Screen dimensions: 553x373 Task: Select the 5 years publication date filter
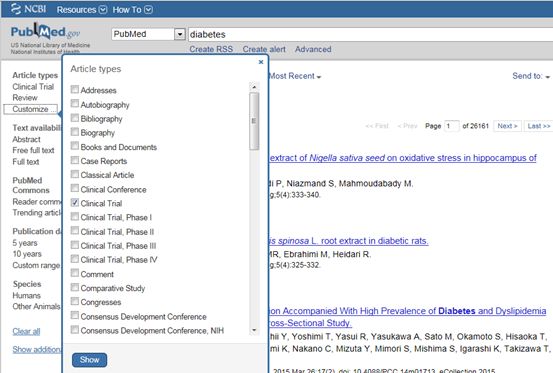pos(25,243)
